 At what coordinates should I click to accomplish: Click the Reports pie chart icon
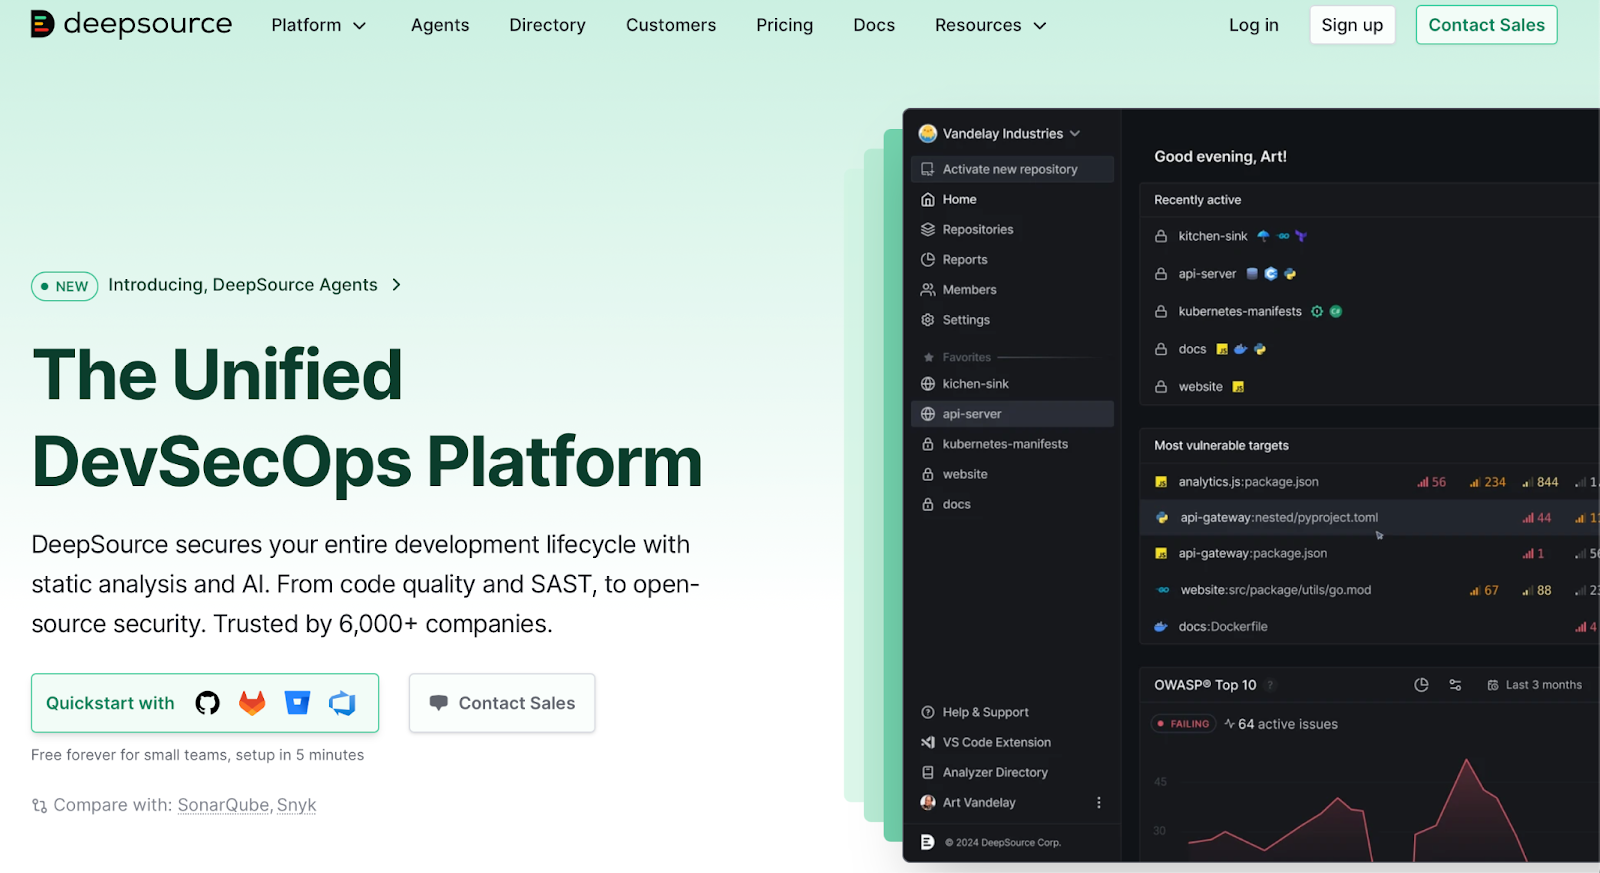(x=928, y=259)
